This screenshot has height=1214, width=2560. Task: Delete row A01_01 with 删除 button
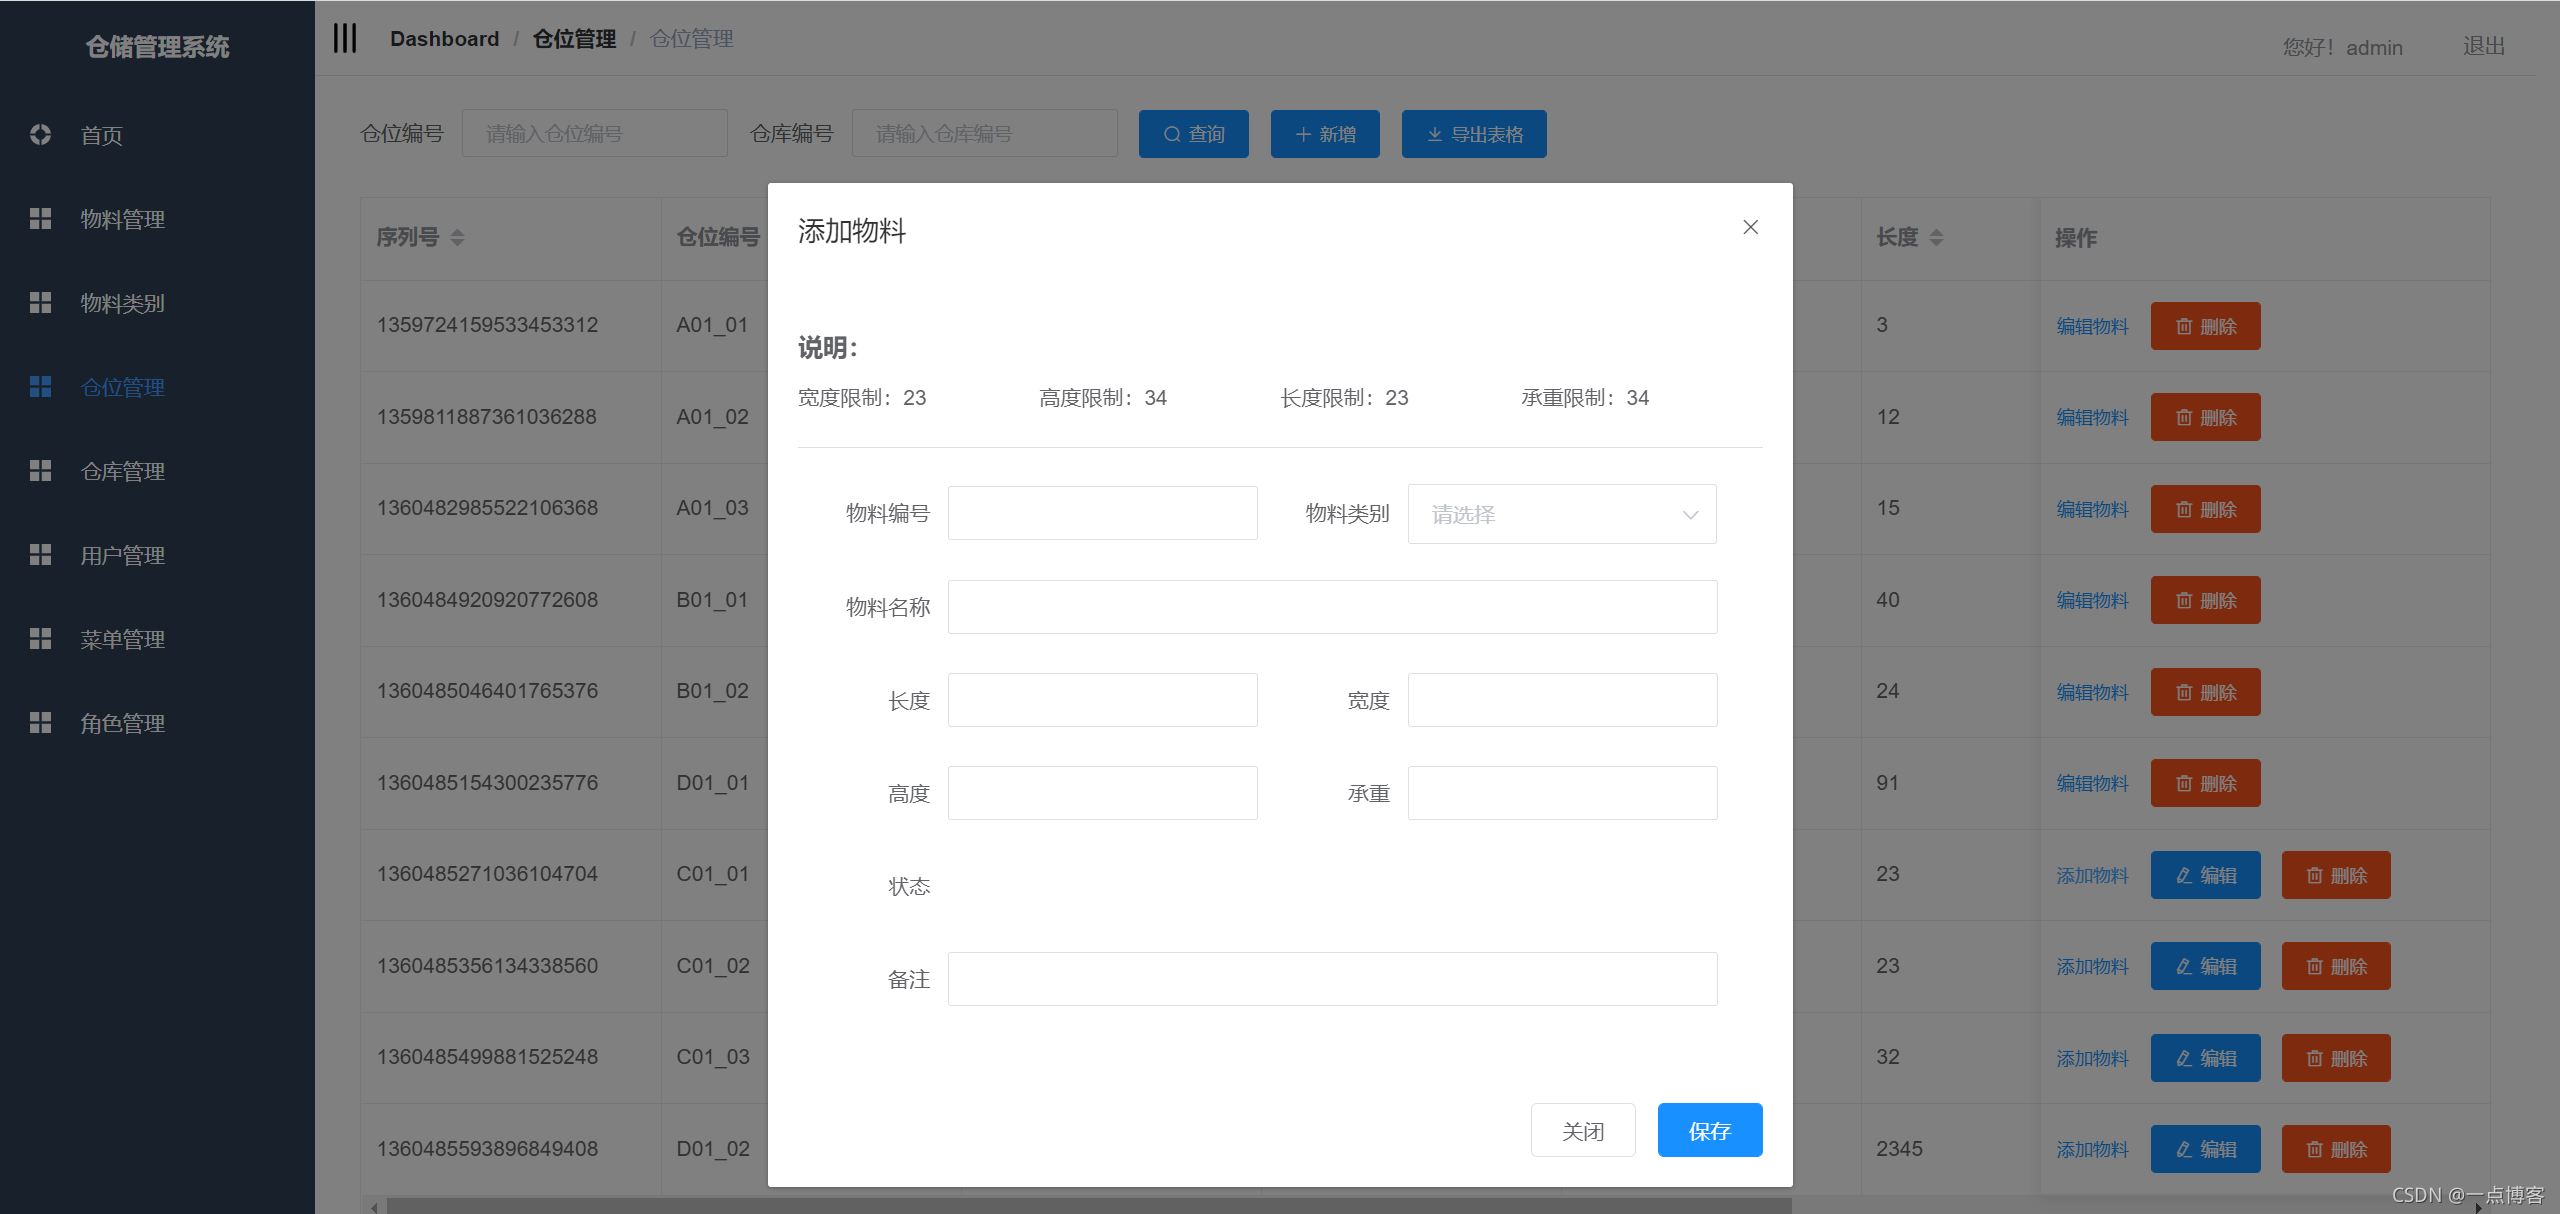(2205, 326)
